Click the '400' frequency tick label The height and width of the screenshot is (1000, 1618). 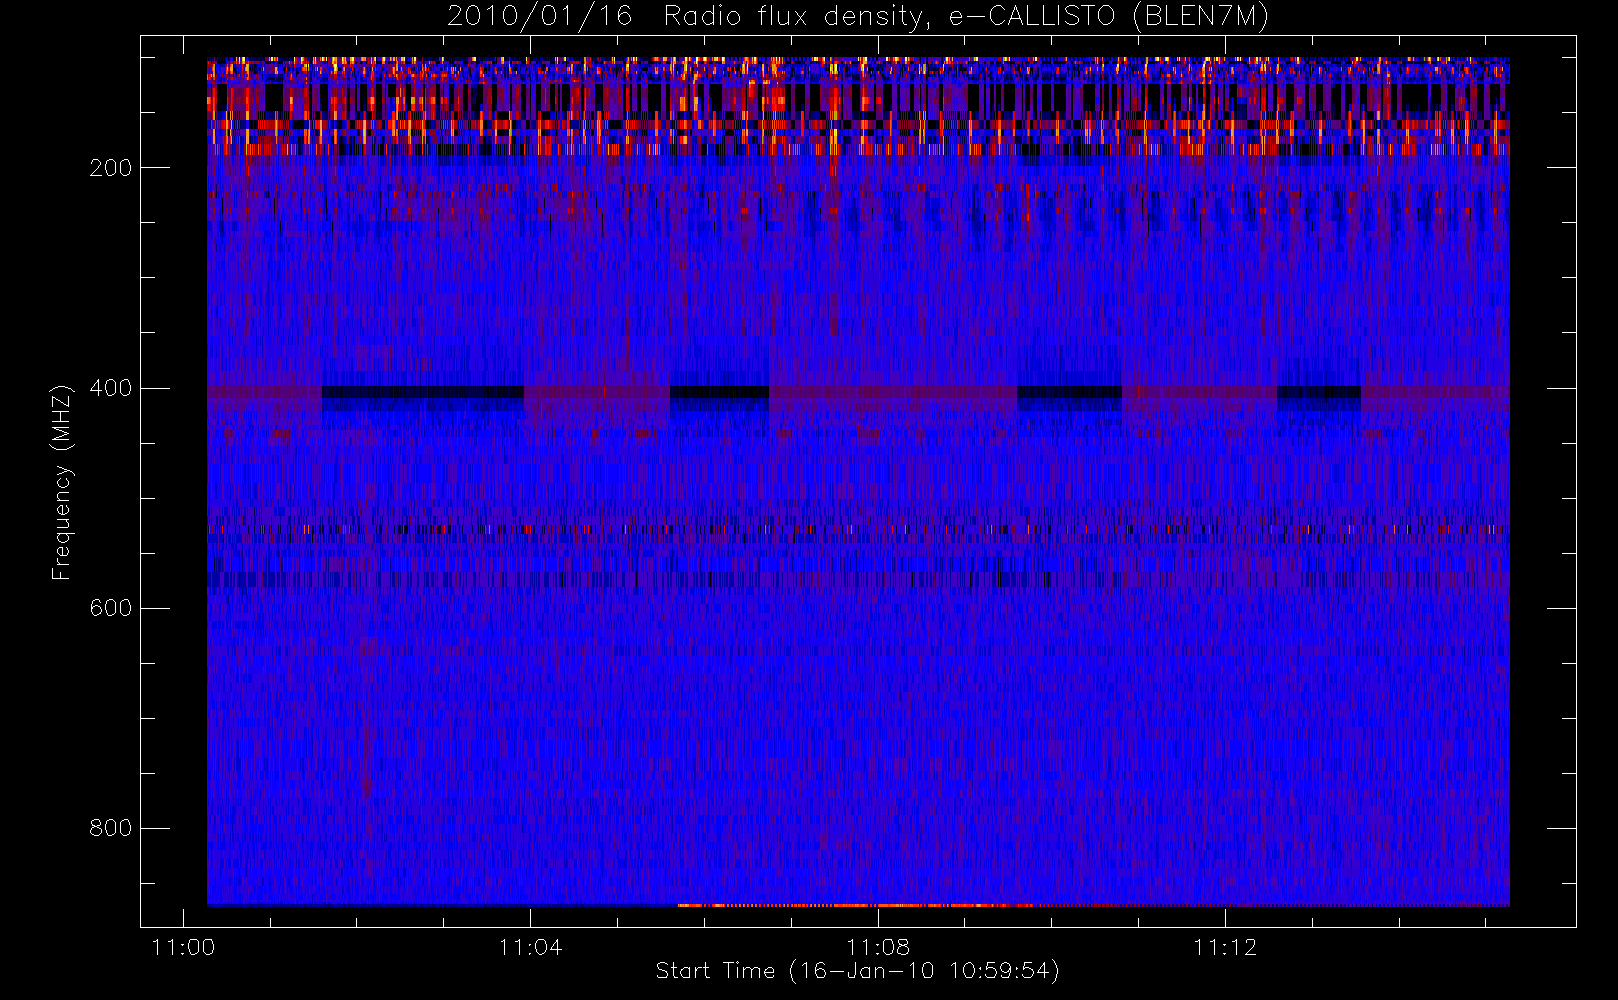[110, 388]
